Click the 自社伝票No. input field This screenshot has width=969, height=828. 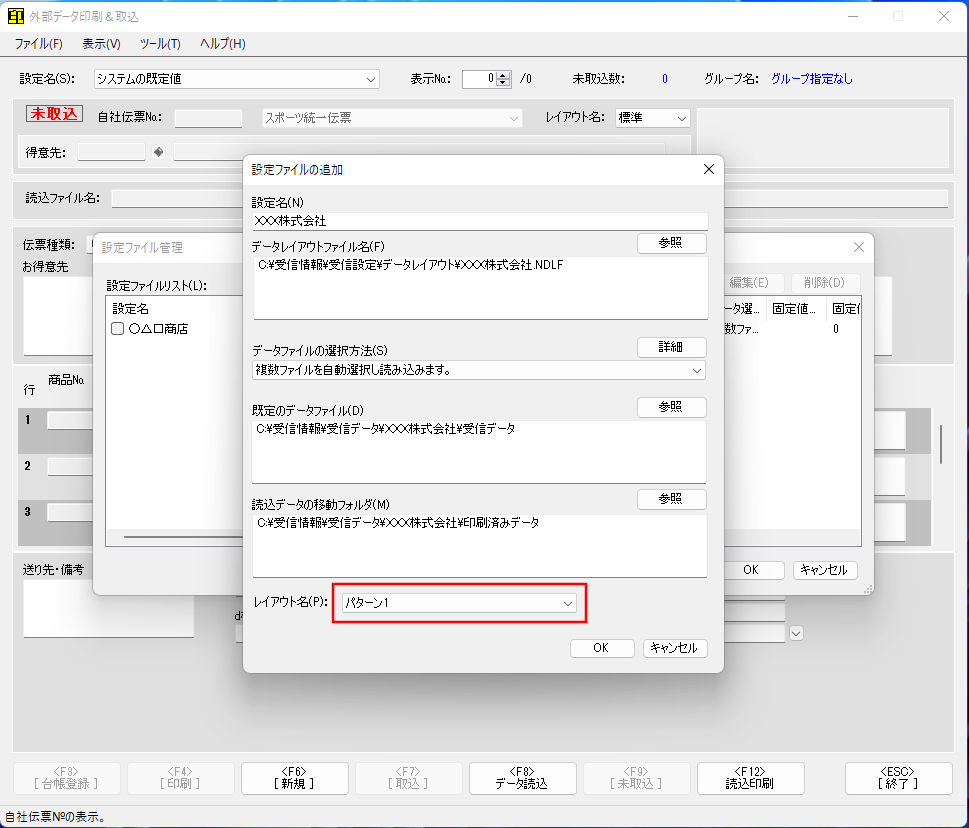tap(208, 117)
